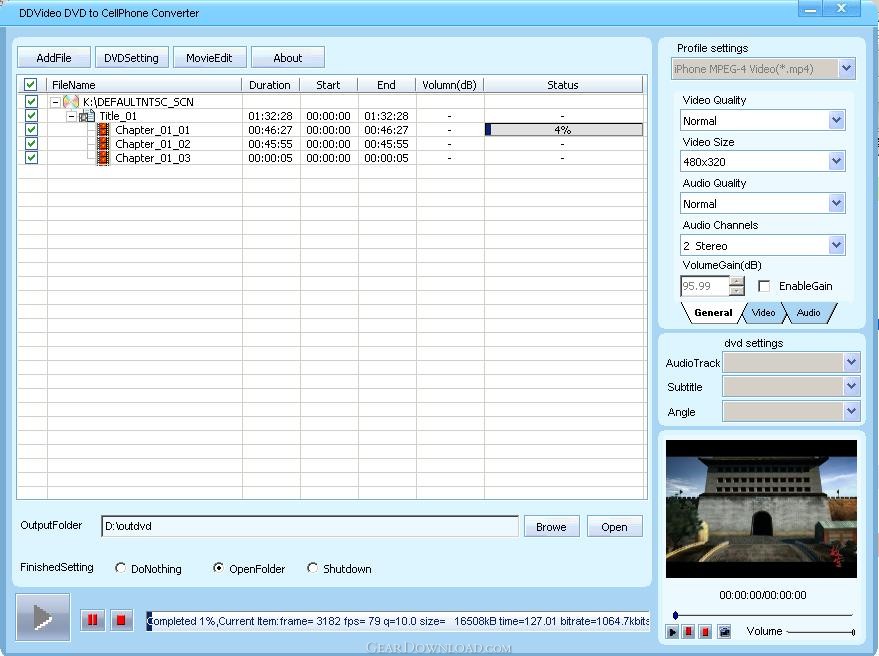The height and width of the screenshot is (656, 879).
Task: Open DVDSetting
Action: pyautogui.click(x=131, y=58)
